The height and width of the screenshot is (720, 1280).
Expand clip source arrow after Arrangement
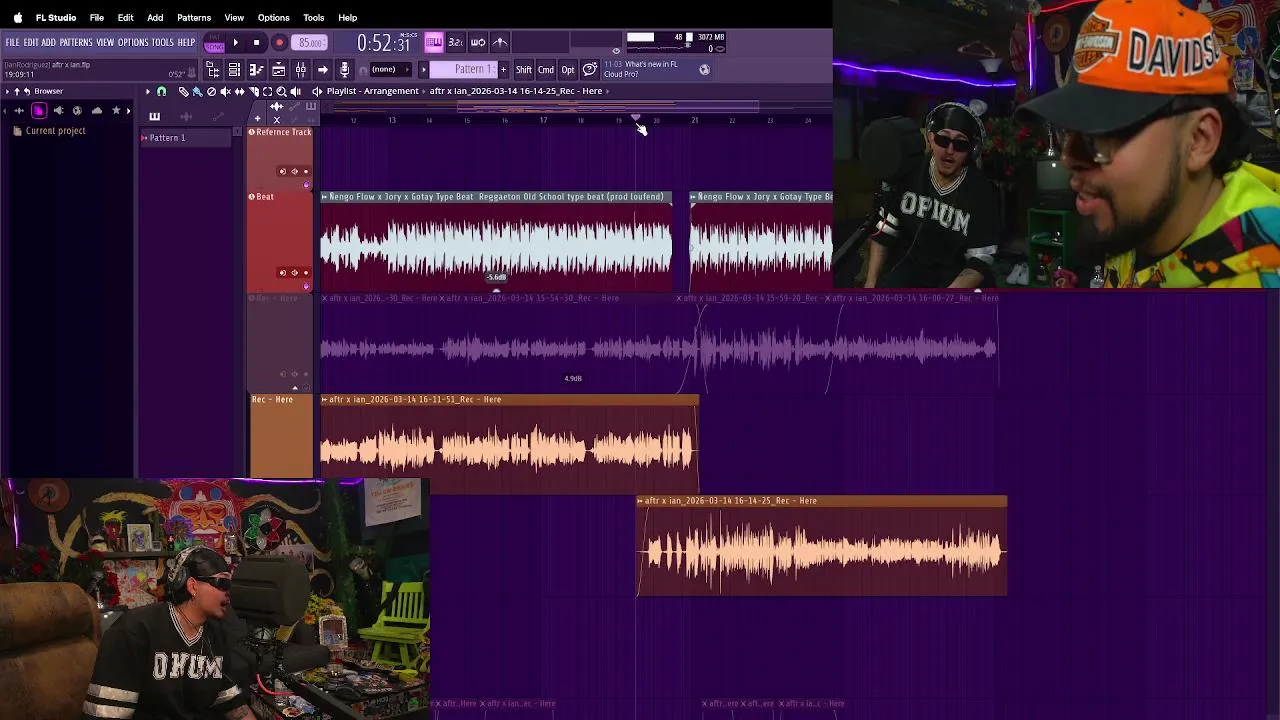(423, 91)
